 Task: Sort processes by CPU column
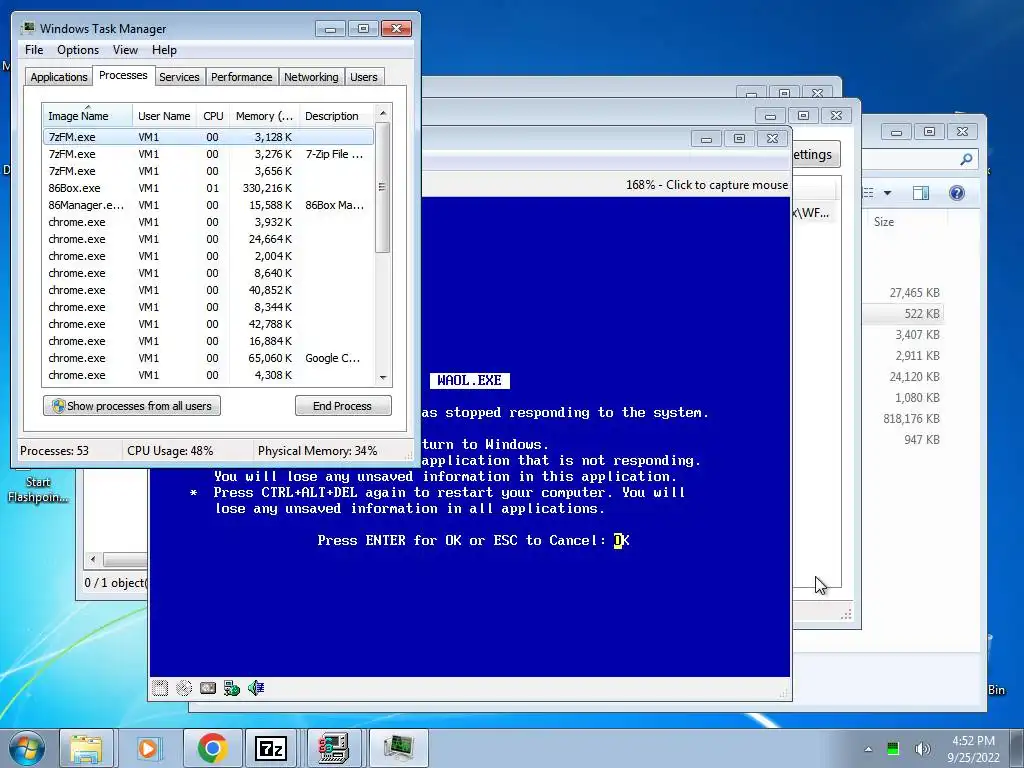[213, 116]
